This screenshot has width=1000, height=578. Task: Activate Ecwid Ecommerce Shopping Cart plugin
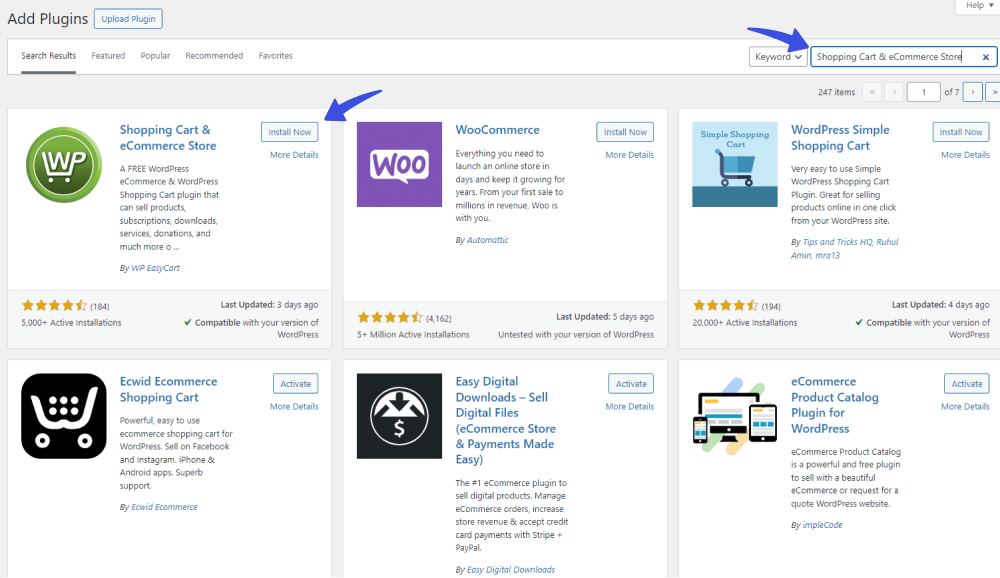[296, 383]
